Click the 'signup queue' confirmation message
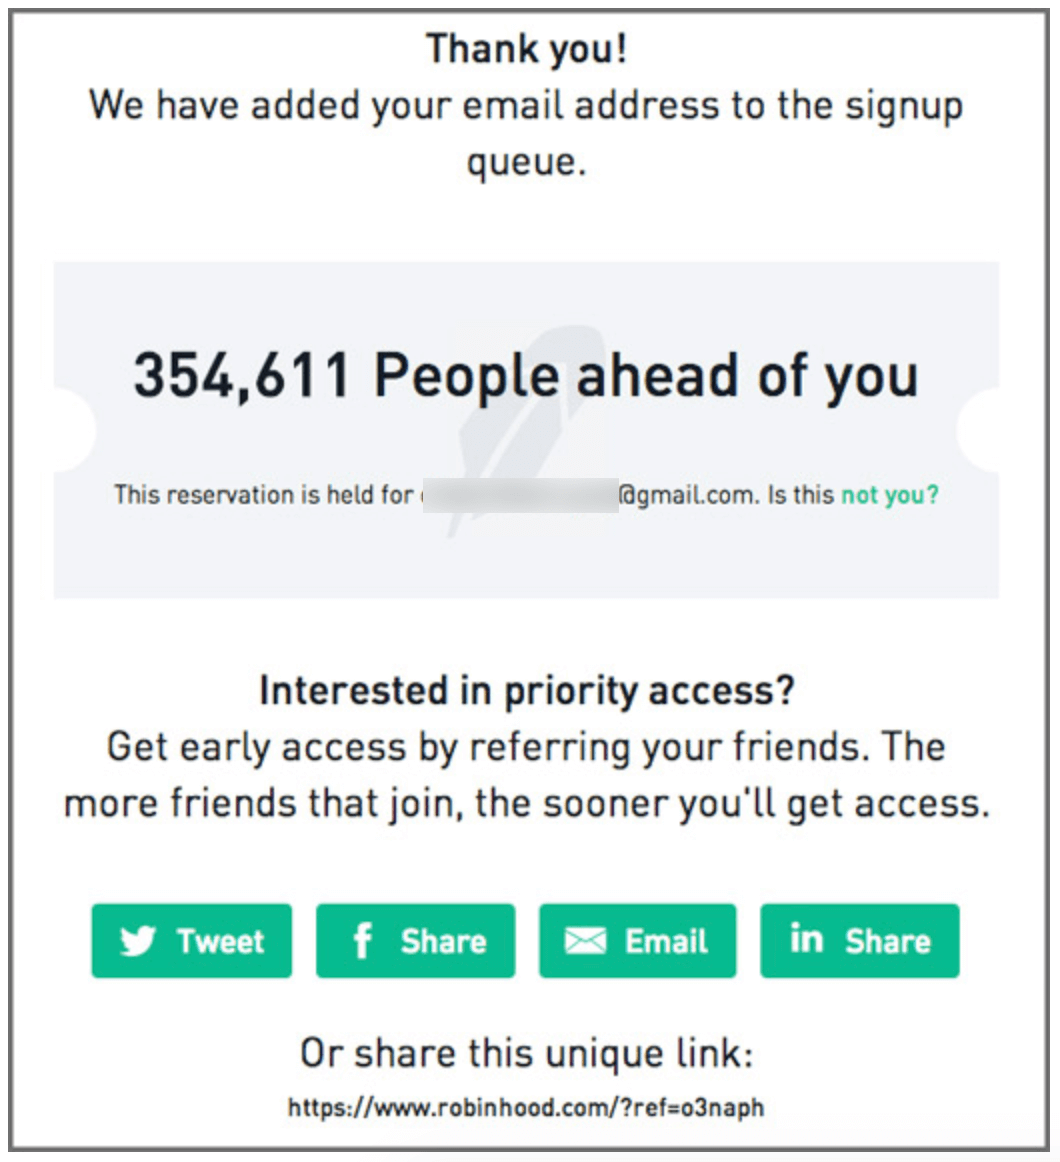1060x1162 pixels. (x=526, y=133)
